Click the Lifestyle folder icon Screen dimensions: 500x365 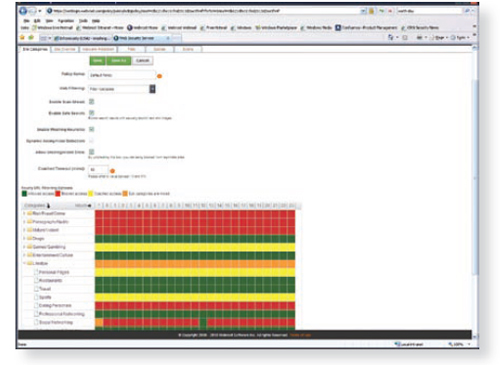(x=30, y=263)
